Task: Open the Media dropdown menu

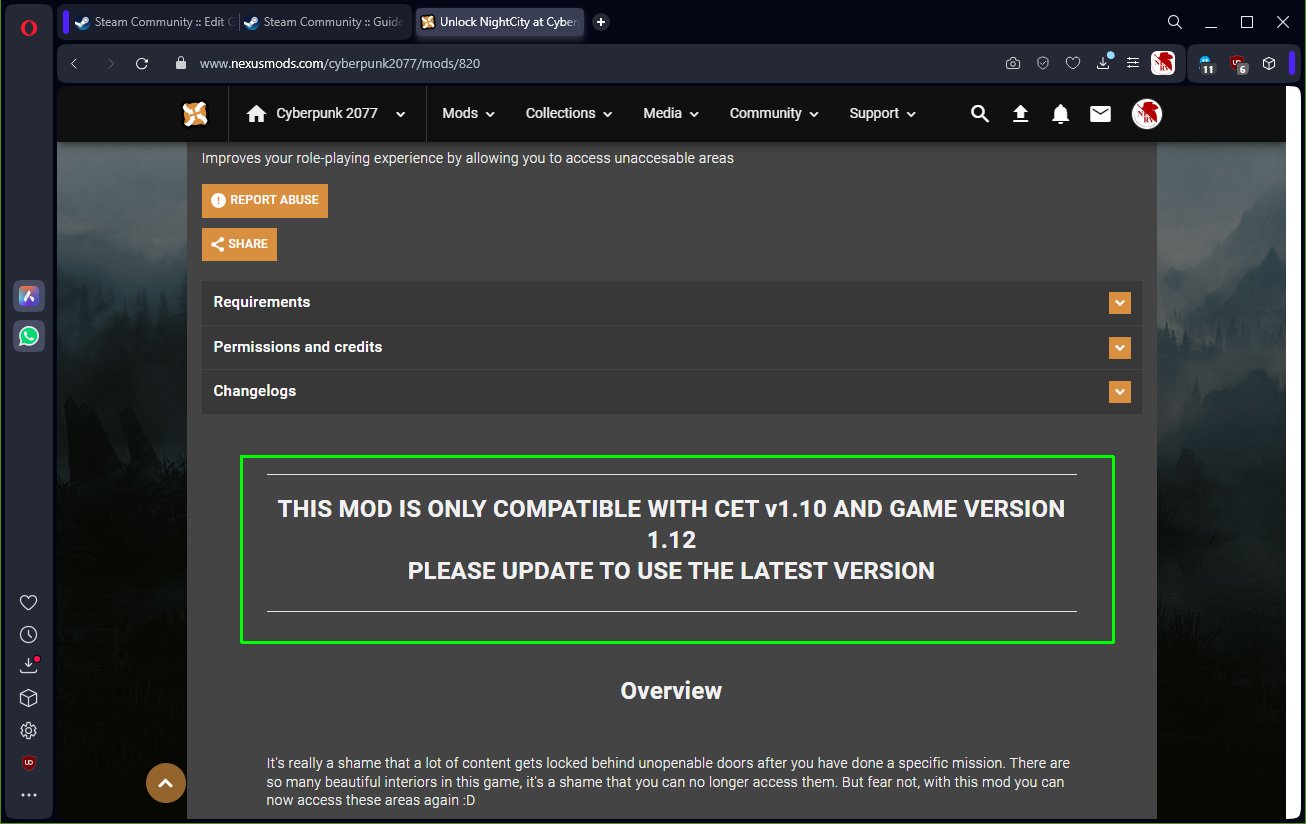Action: pos(671,114)
